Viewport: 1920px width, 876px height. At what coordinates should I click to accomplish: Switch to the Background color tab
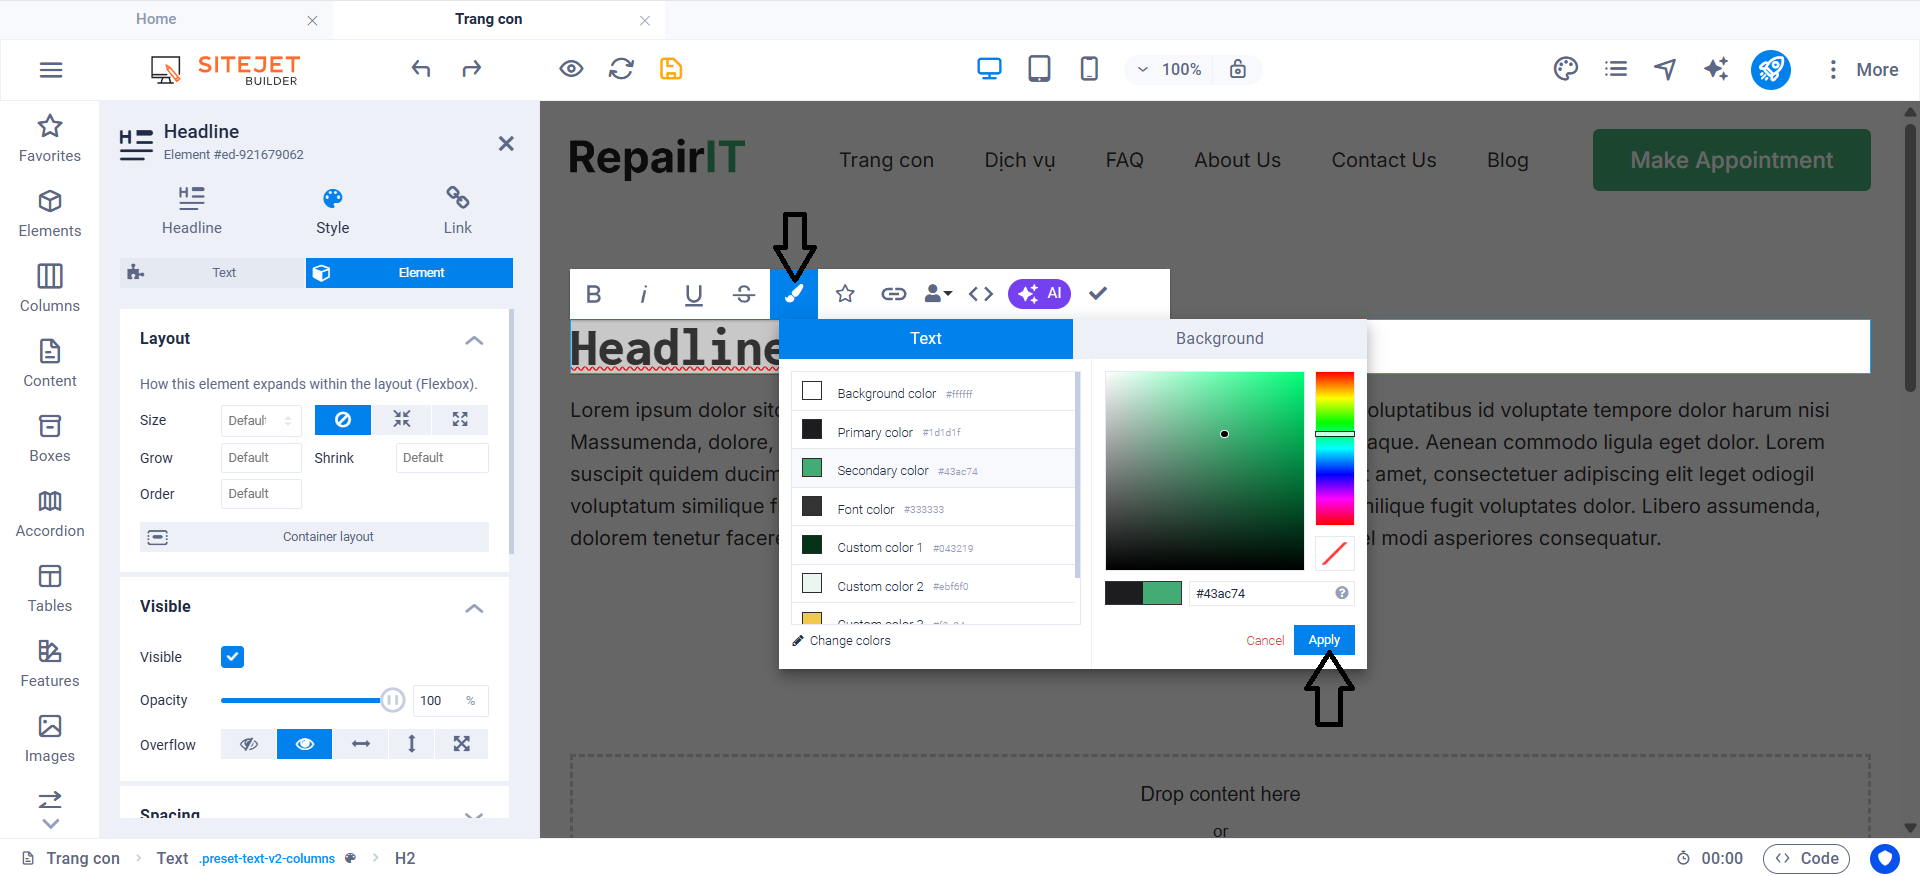click(x=1219, y=339)
